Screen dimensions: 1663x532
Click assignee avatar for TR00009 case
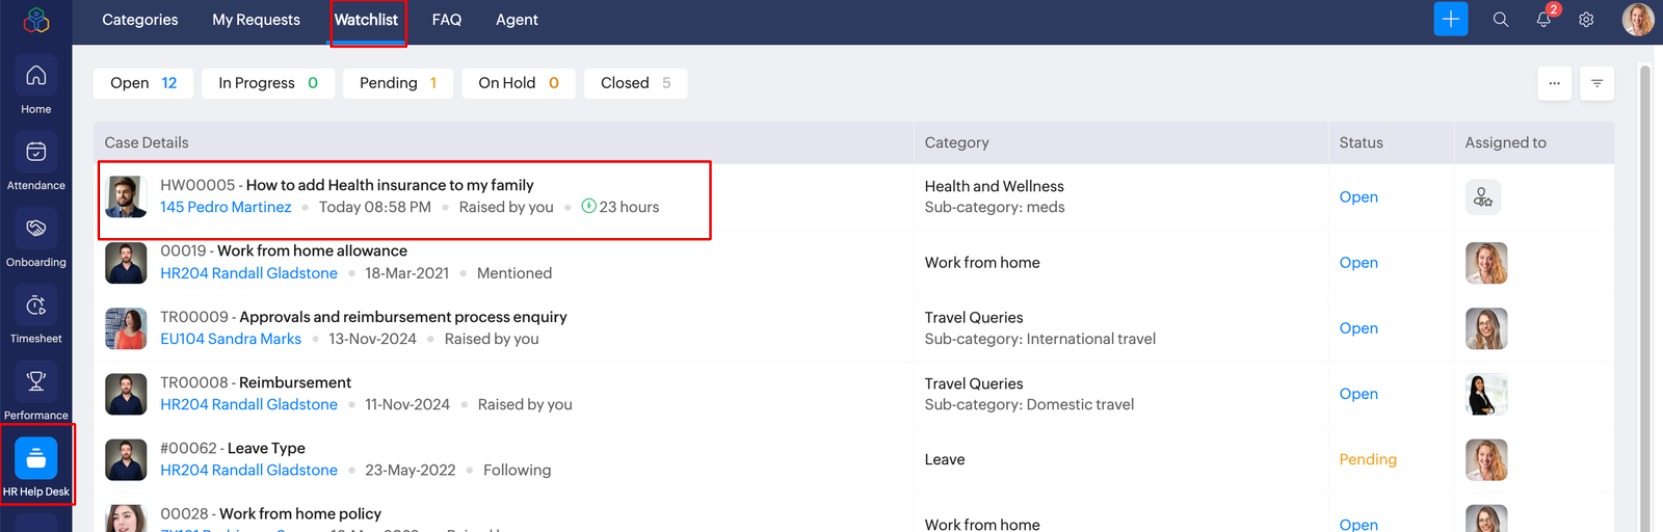[x=1486, y=328]
